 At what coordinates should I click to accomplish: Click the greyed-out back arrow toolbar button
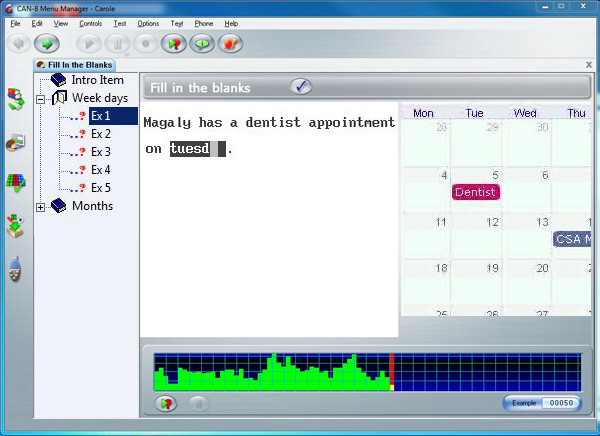[18, 44]
